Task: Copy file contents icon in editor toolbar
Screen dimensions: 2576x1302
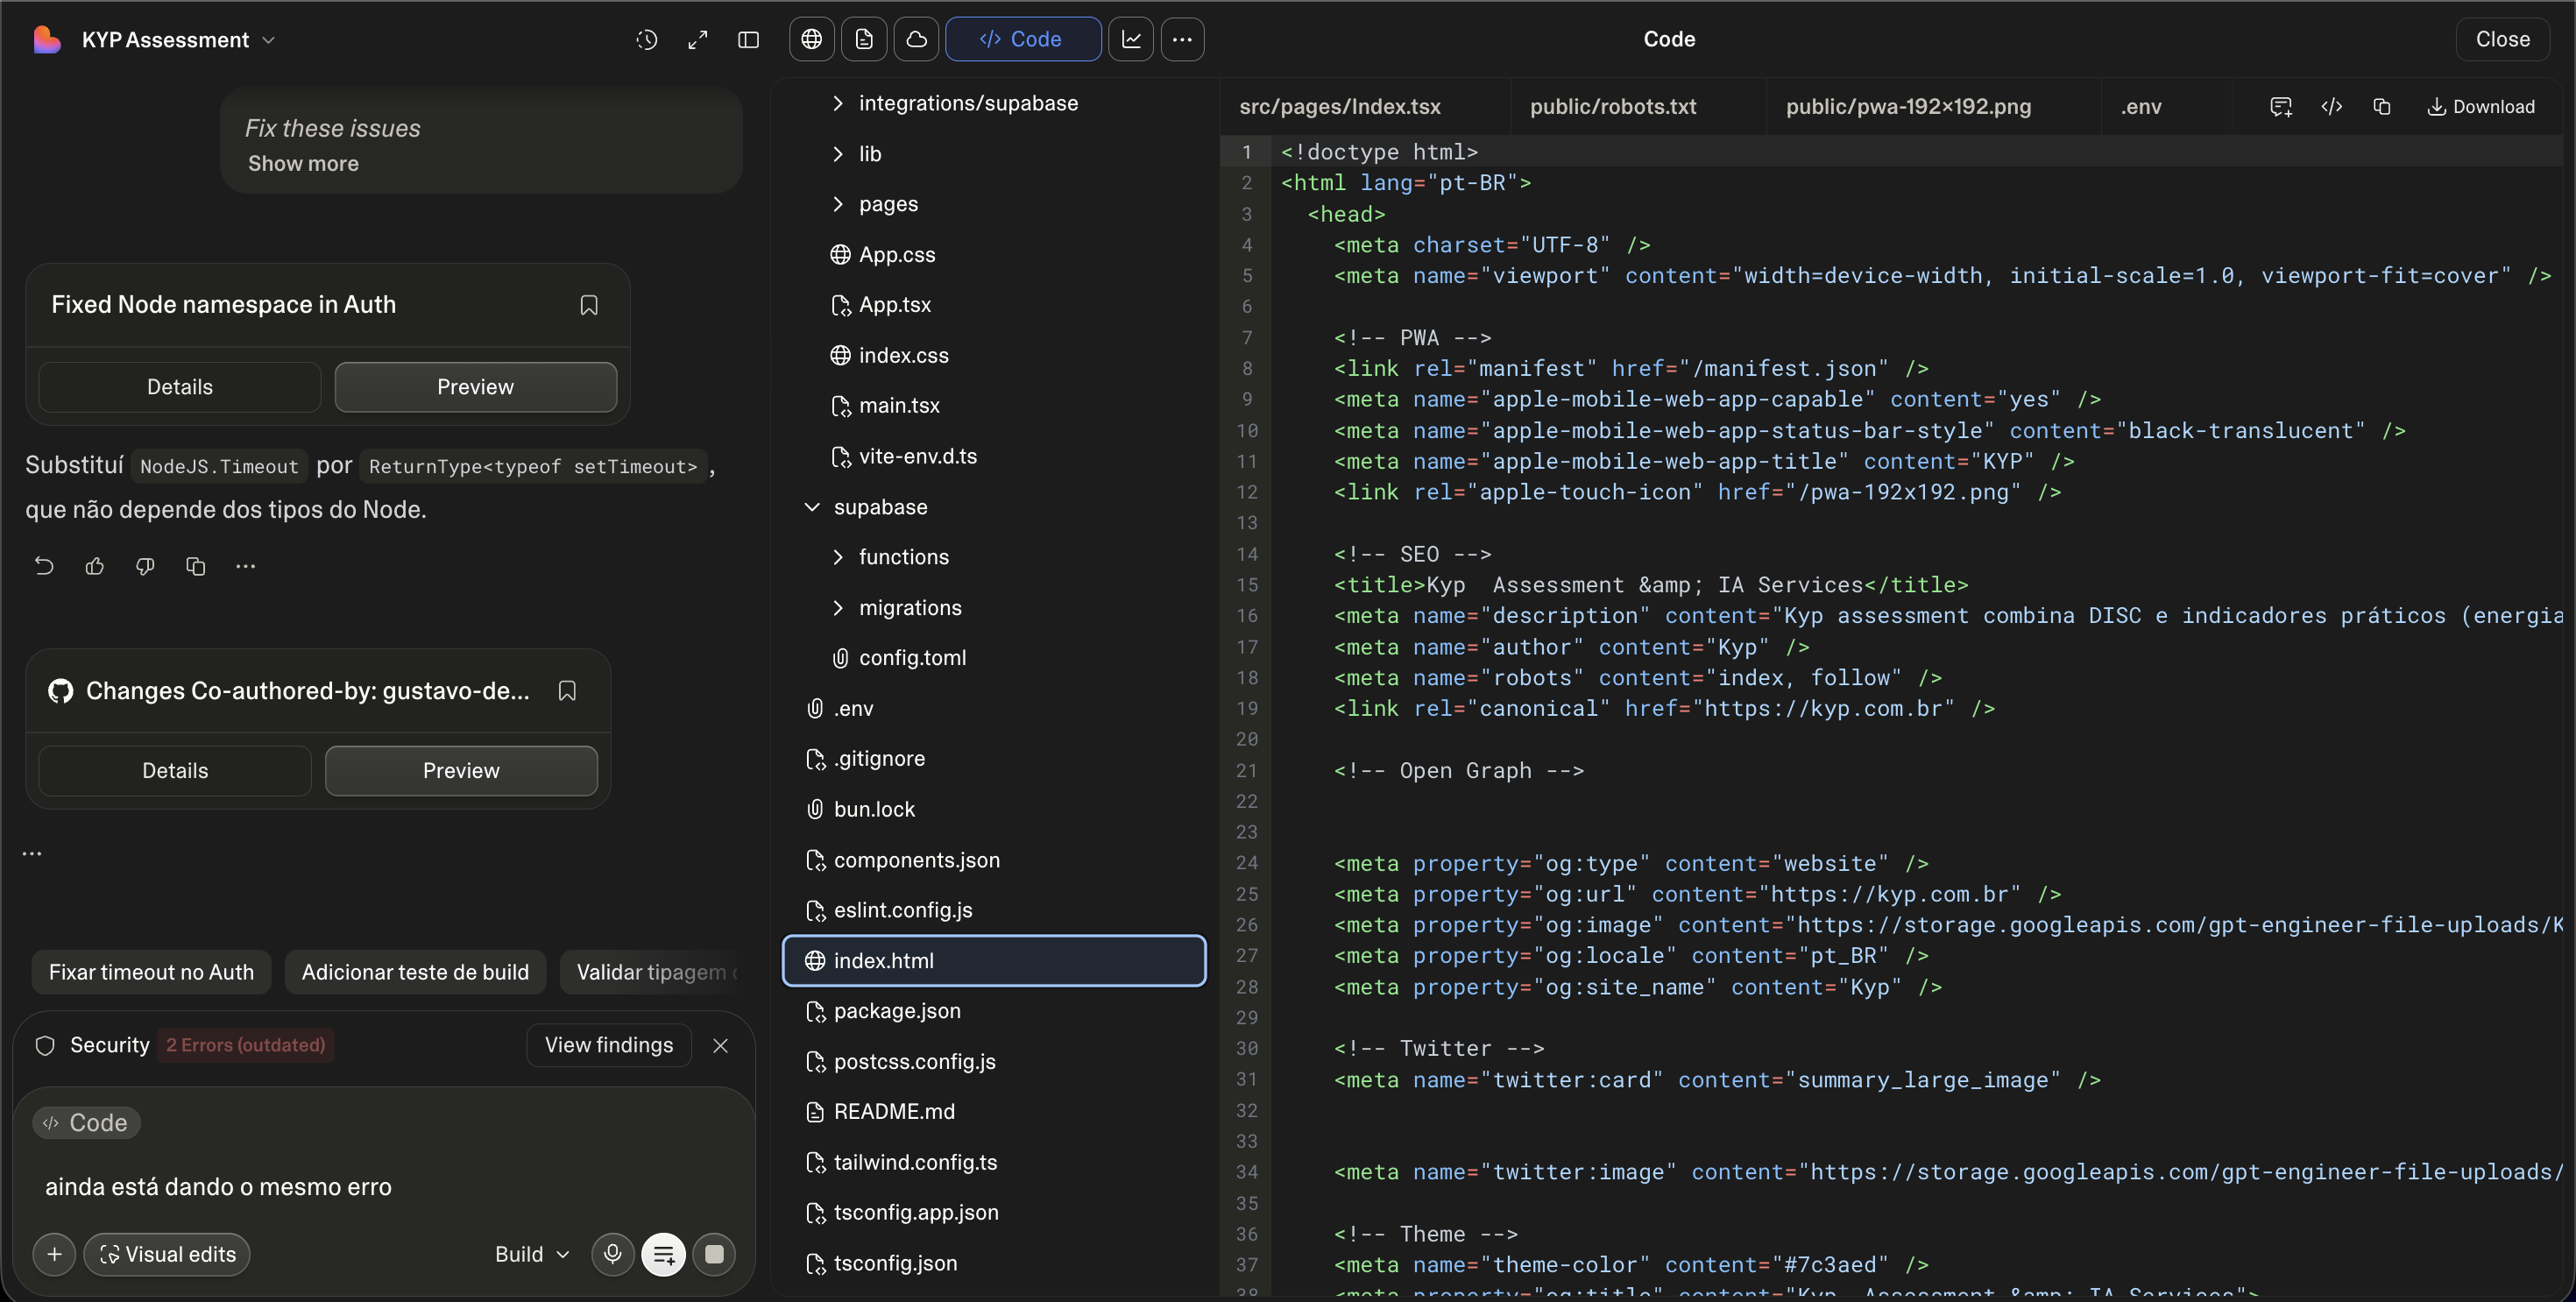Action: coord(2382,107)
